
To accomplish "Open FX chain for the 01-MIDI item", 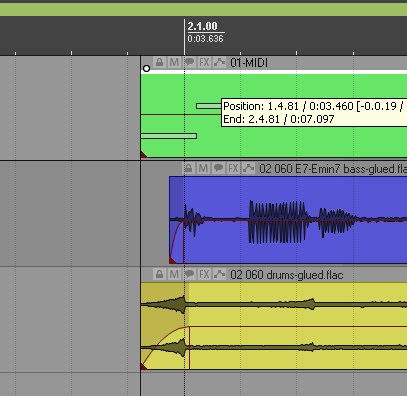I will click(204, 62).
